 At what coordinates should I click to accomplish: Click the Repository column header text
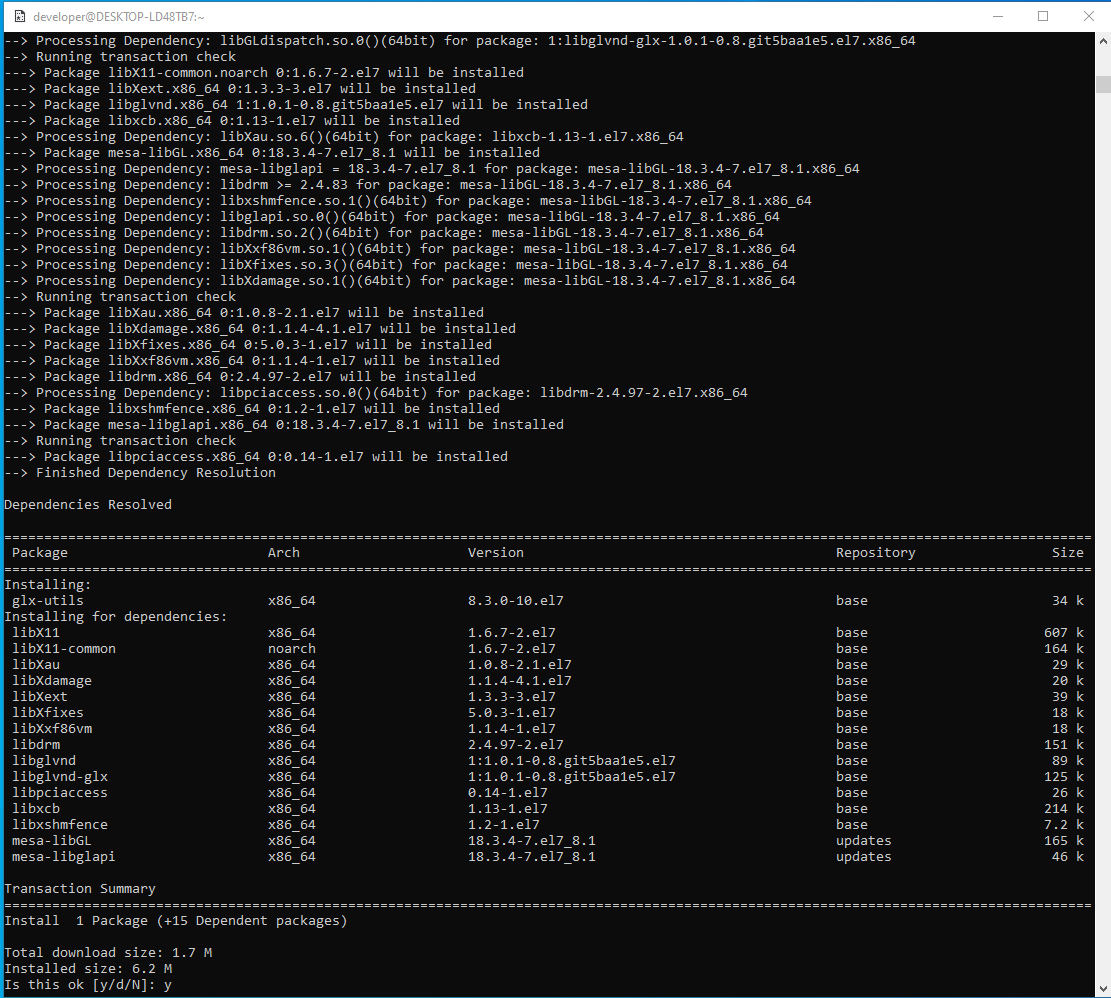coord(875,553)
